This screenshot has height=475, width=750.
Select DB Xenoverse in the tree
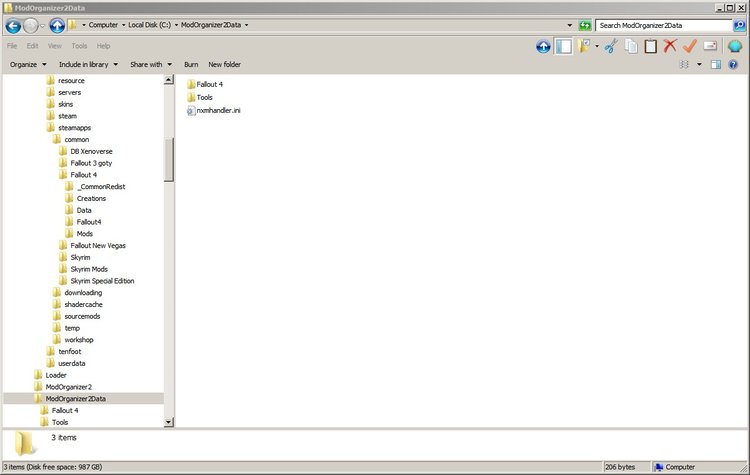(91, 151)
